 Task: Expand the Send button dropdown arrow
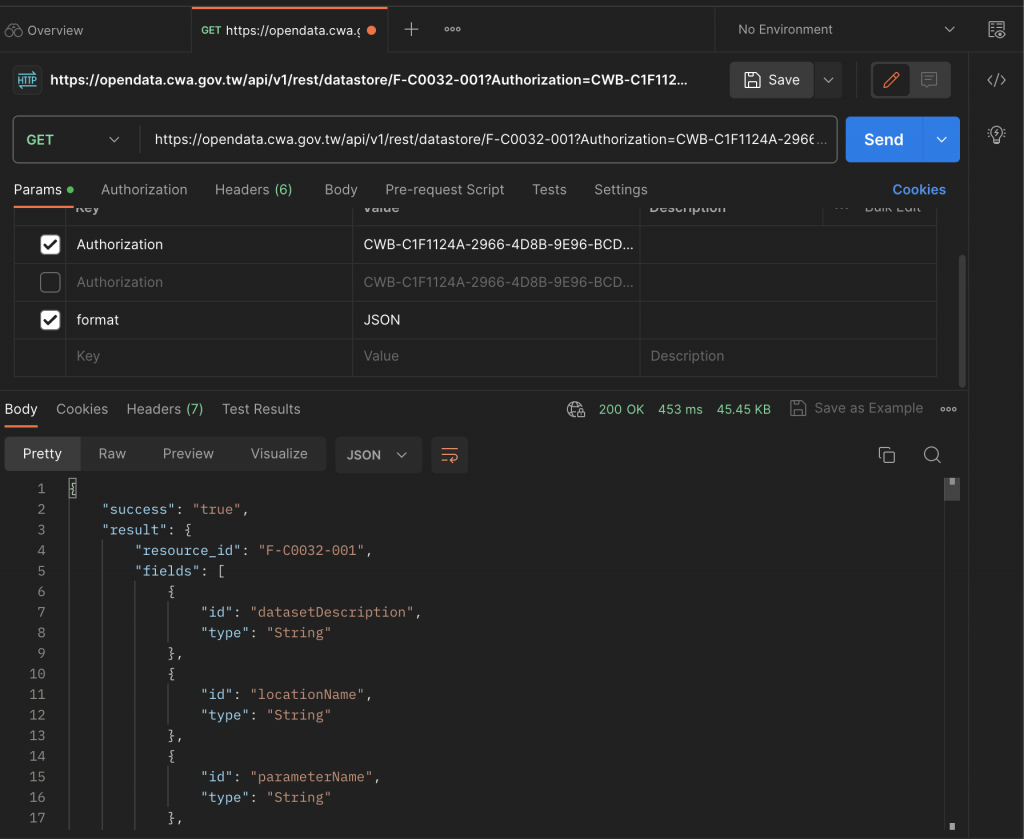tap(941, 140)
